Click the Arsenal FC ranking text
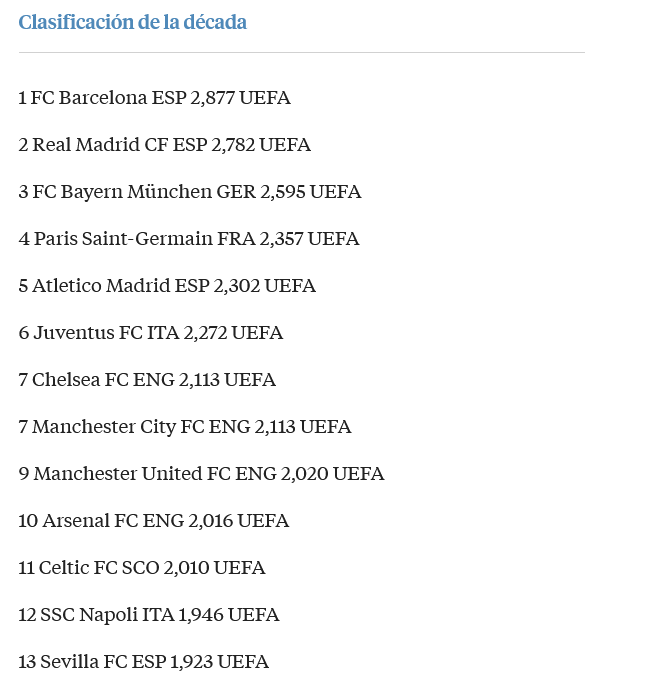Viewport: 670px width, 682px height. [154, 521]
